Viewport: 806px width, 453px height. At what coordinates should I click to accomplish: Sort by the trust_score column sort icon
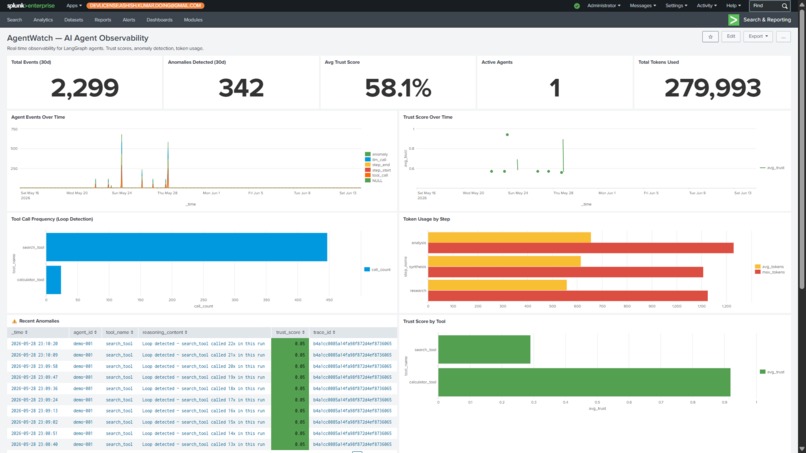pos(303,333)
